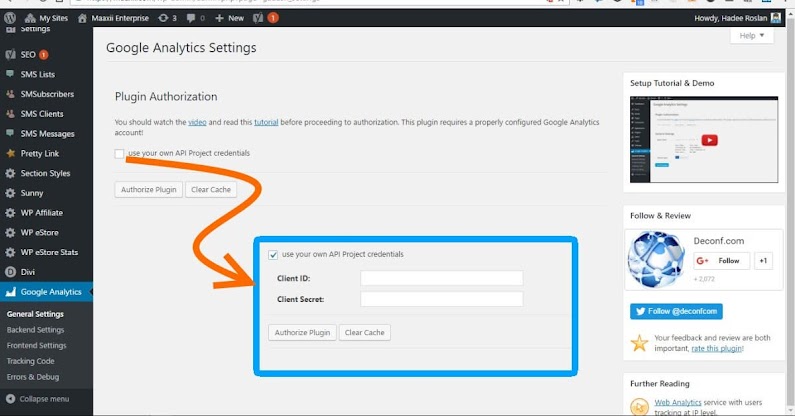Open Pretty Link star menu item
This screenshot has width=795, height=416.
click(40, 153)
